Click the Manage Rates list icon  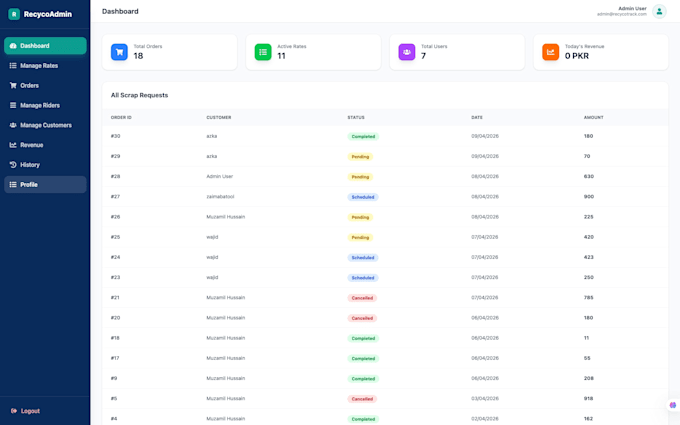[x=13, y=66]
